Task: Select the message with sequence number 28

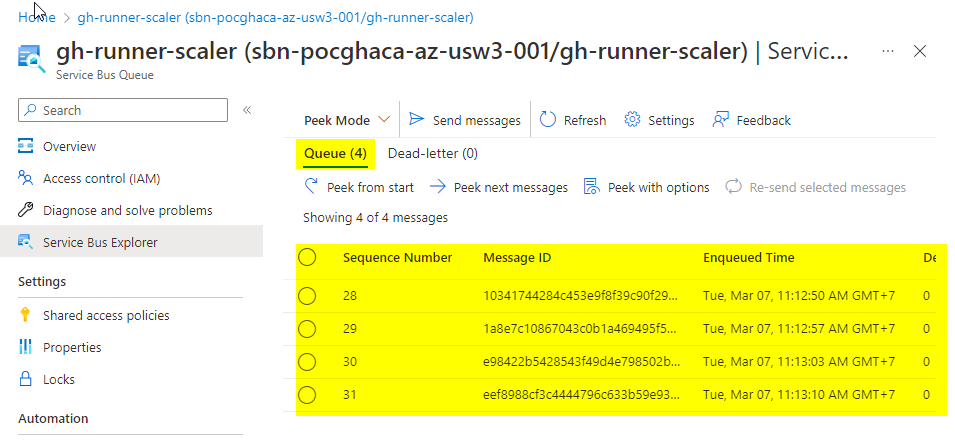Action: [x=308, y=296]
